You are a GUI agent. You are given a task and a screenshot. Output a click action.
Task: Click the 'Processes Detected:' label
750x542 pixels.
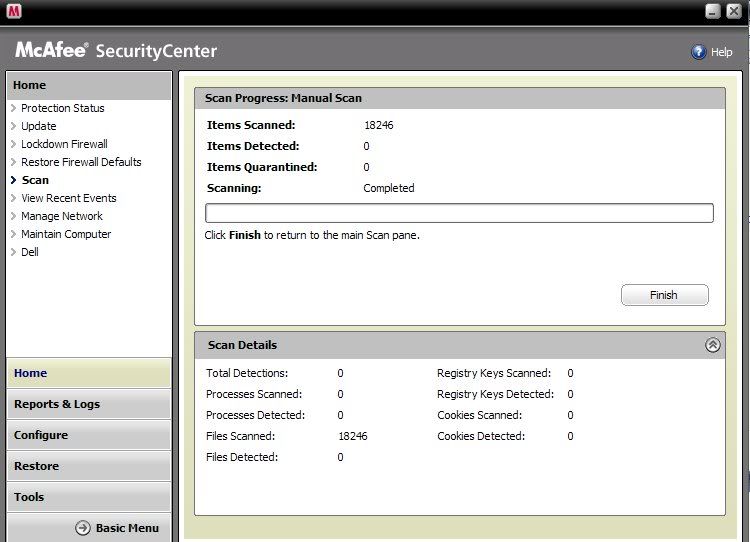tap(255, 415)
